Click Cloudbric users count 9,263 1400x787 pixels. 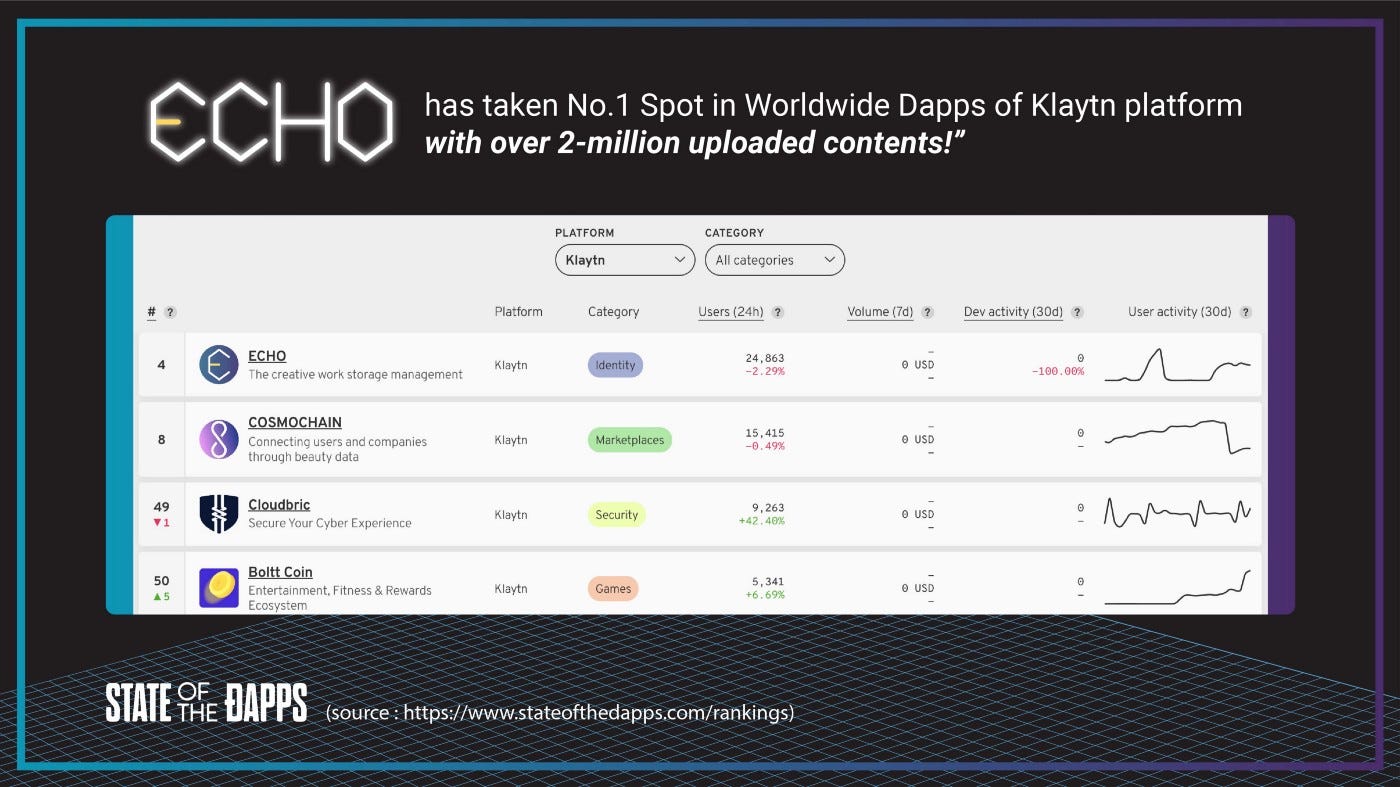pos(769,507)
